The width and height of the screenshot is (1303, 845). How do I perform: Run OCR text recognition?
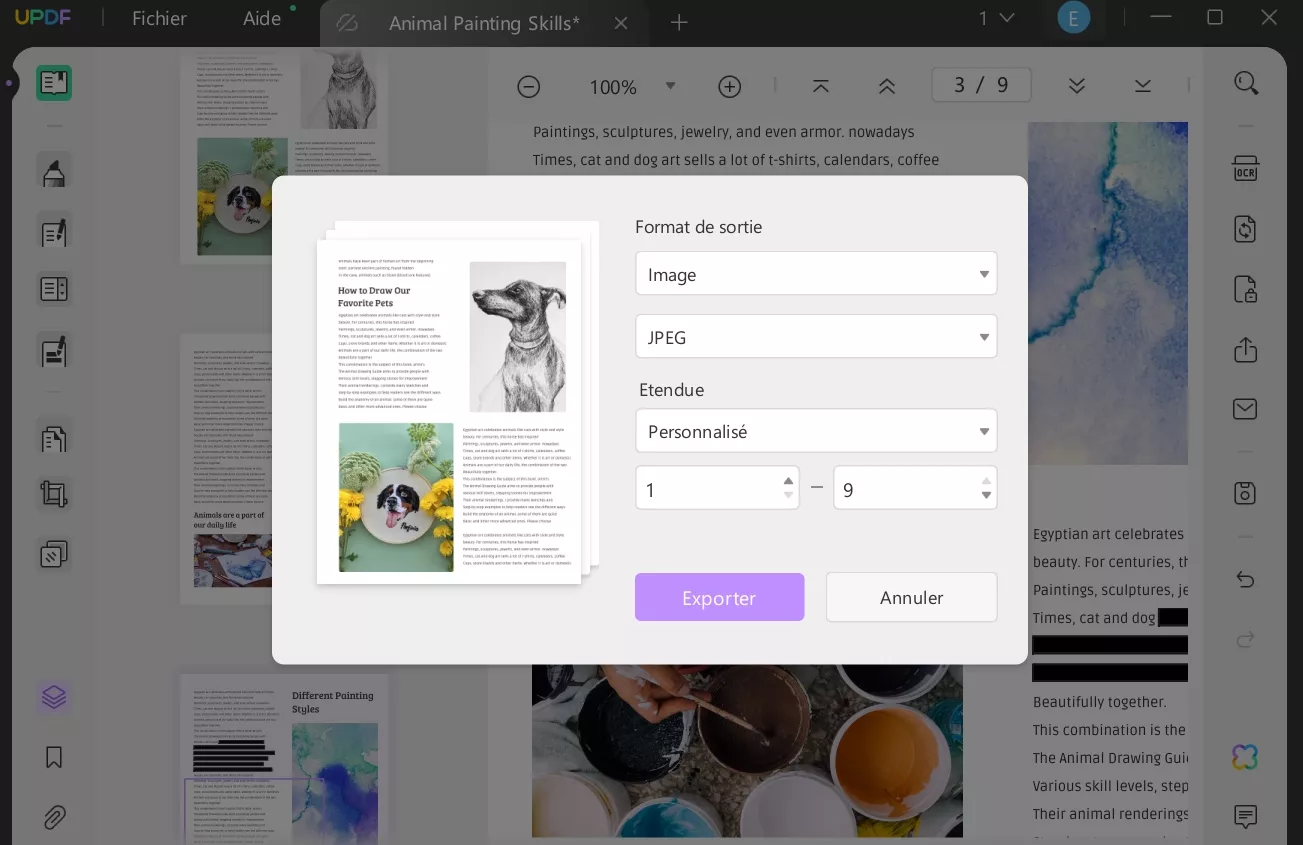click(1245, 169)
